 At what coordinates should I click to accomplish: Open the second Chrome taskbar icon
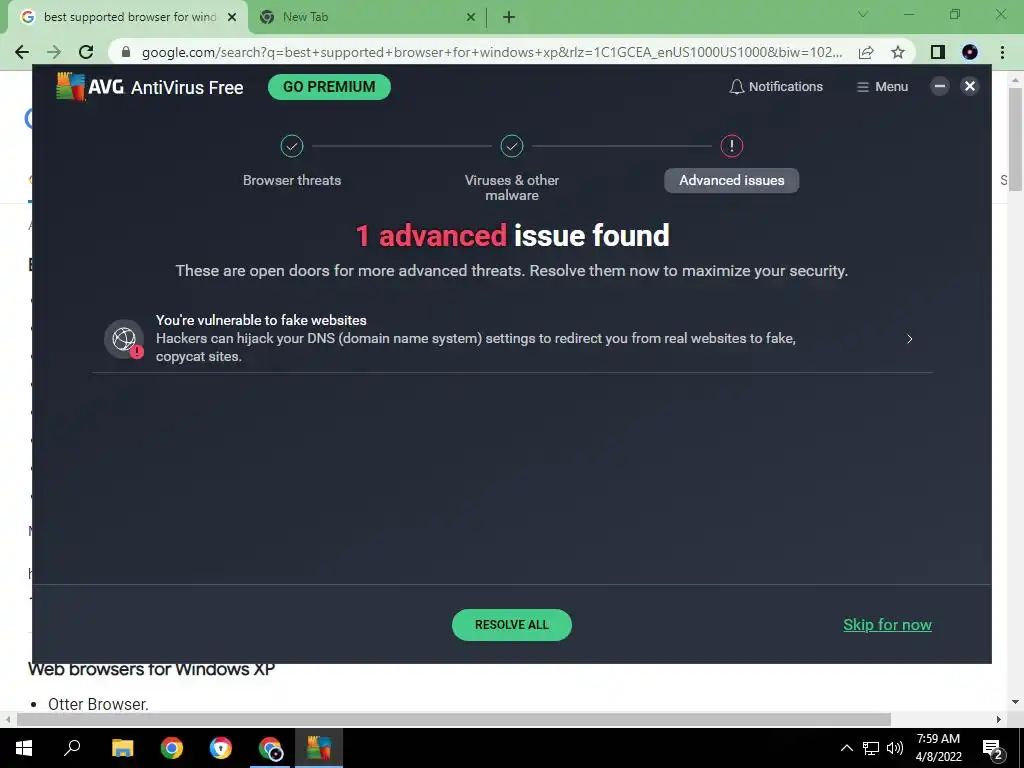click(270, 748)
